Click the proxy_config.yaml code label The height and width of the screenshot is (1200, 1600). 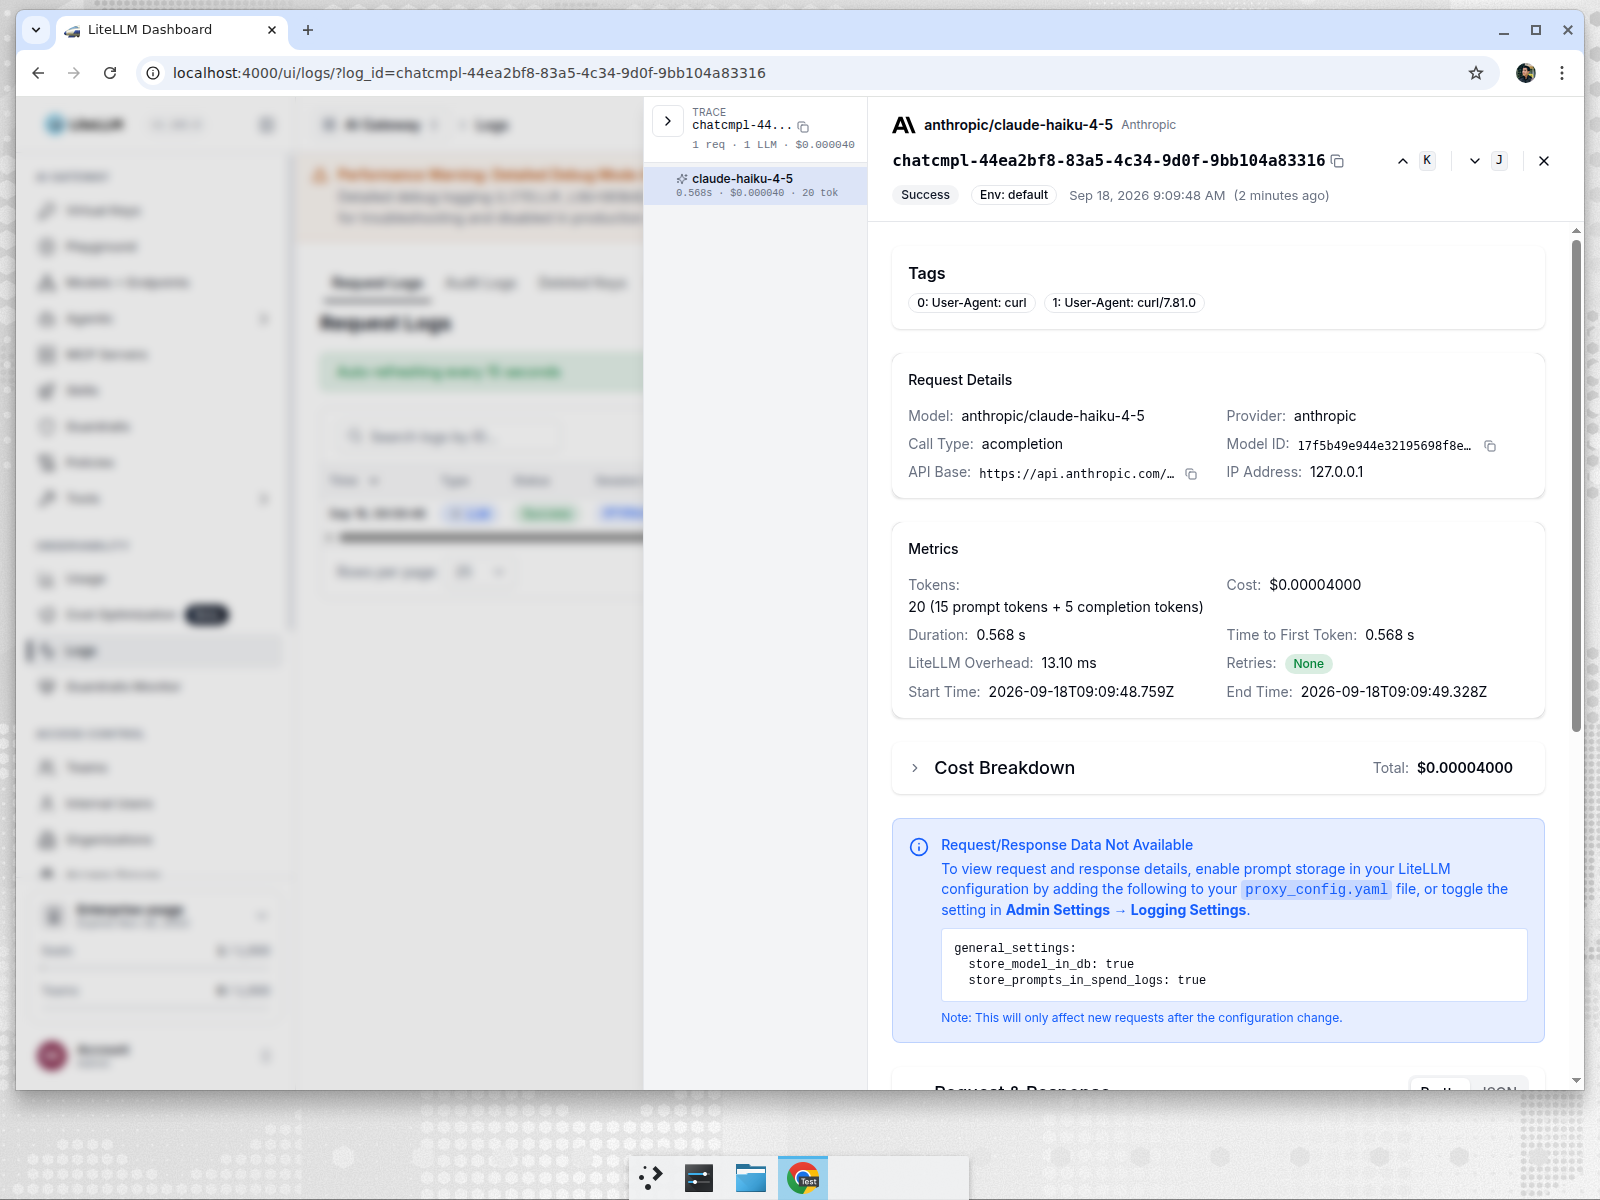[x=1316, y=889]
